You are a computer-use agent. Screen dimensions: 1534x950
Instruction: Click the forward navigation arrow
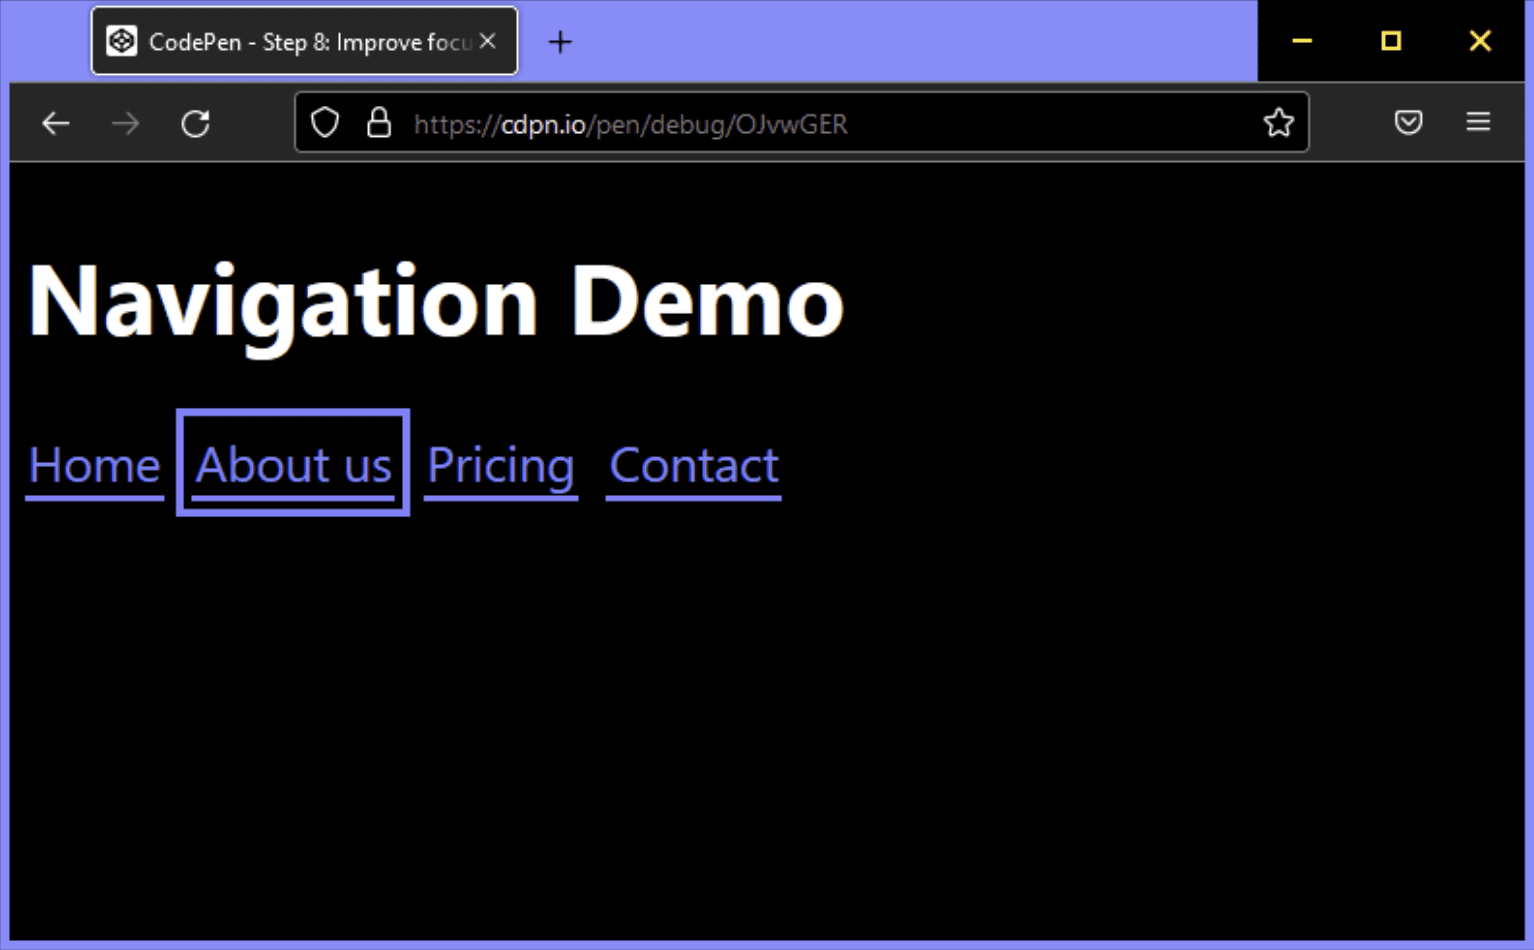point(125,122)
